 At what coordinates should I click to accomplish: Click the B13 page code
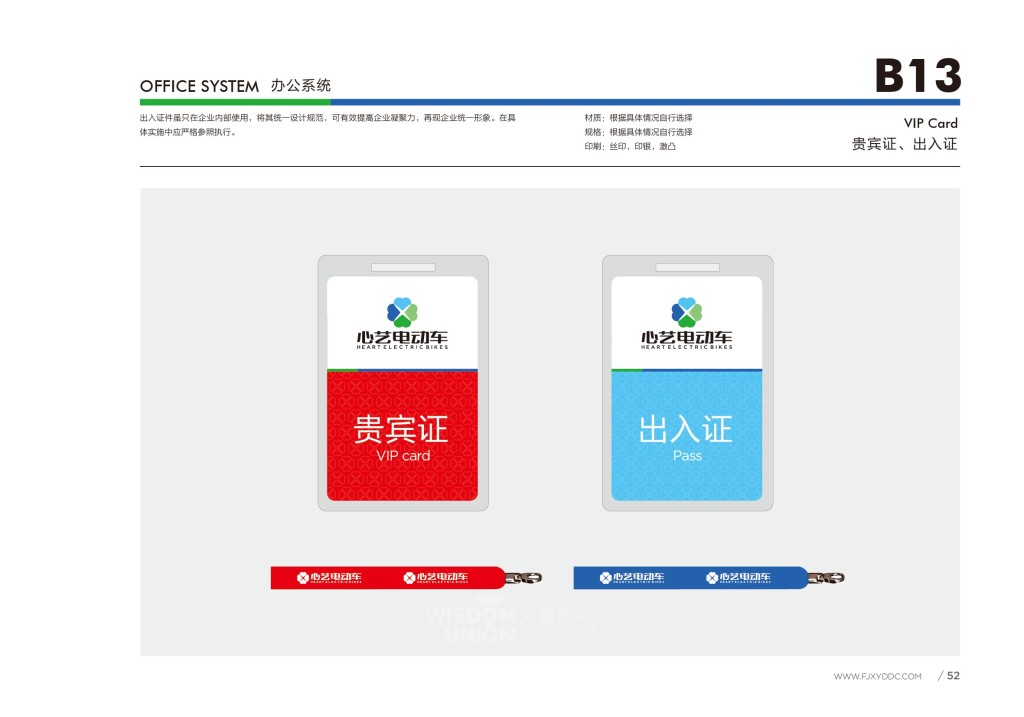pos(917,76)
